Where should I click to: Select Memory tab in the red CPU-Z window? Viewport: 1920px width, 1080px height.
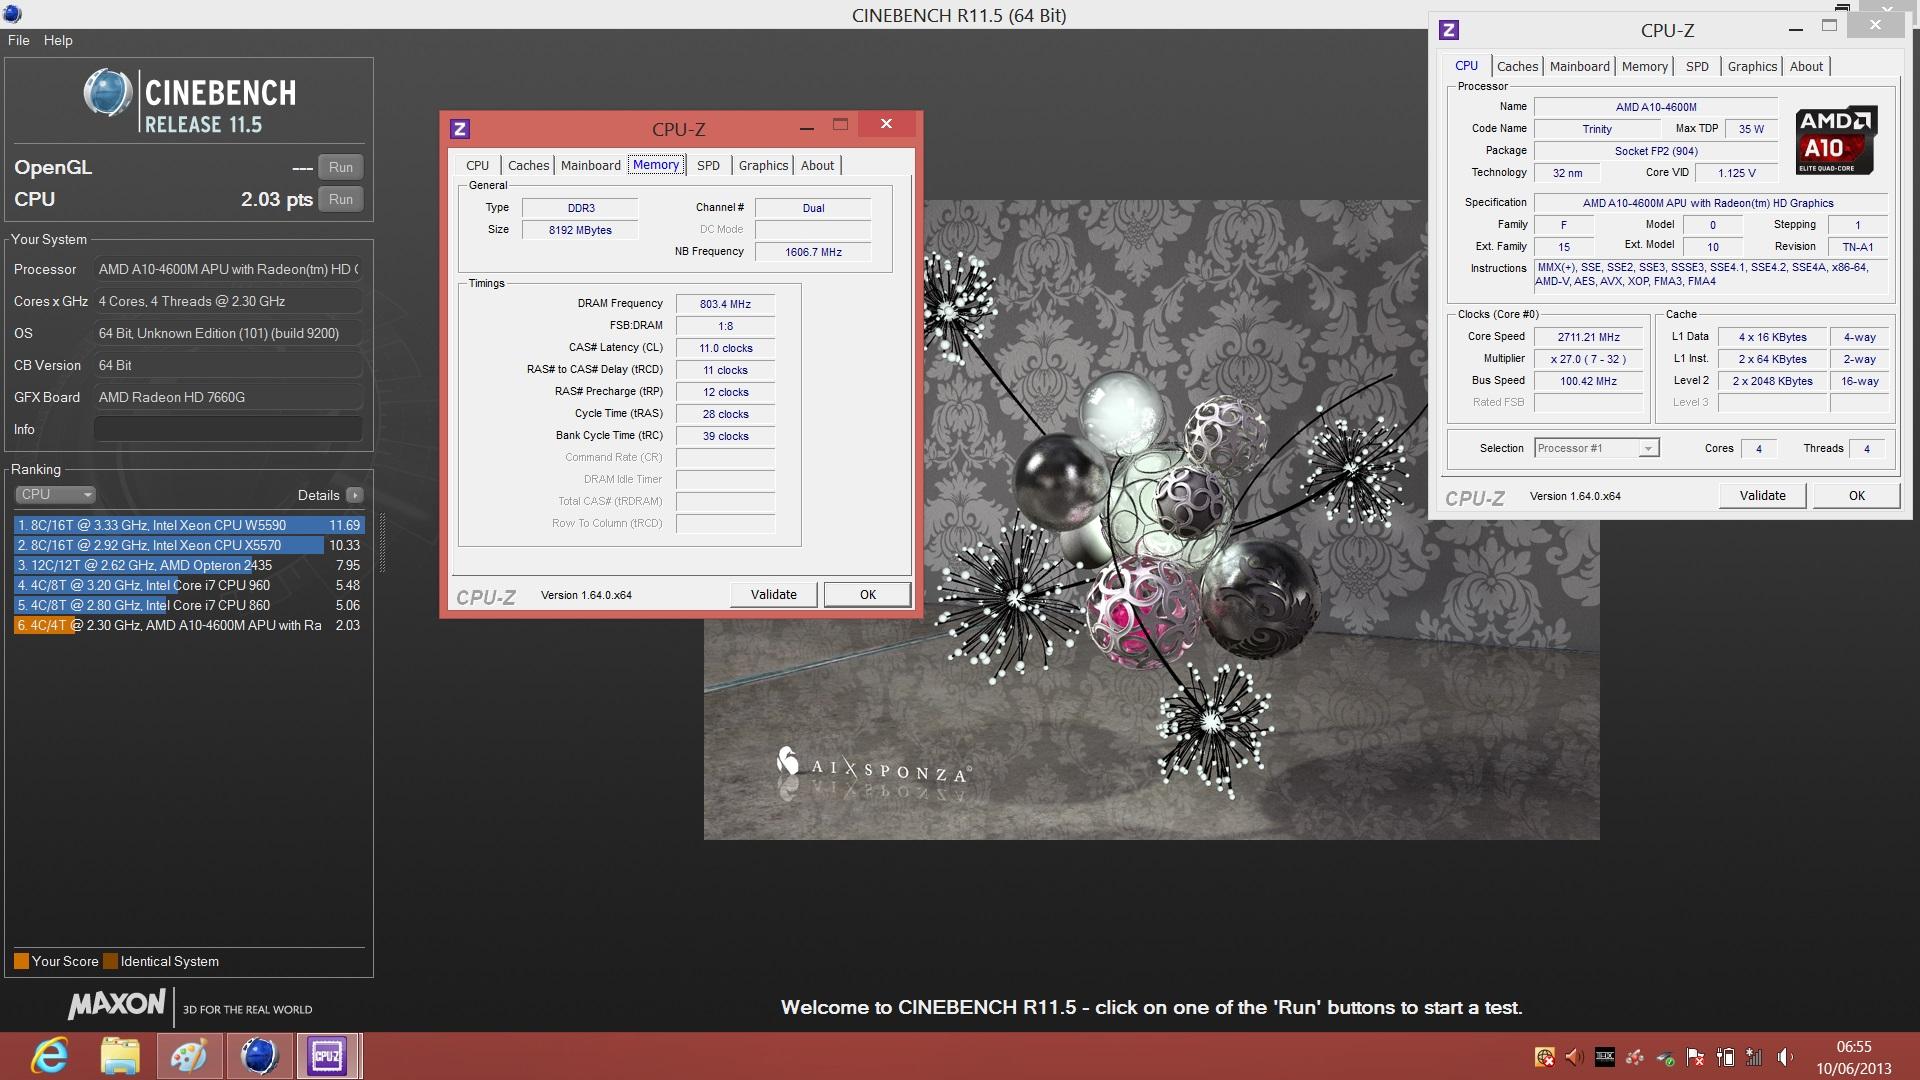click(x=656, y=165)
